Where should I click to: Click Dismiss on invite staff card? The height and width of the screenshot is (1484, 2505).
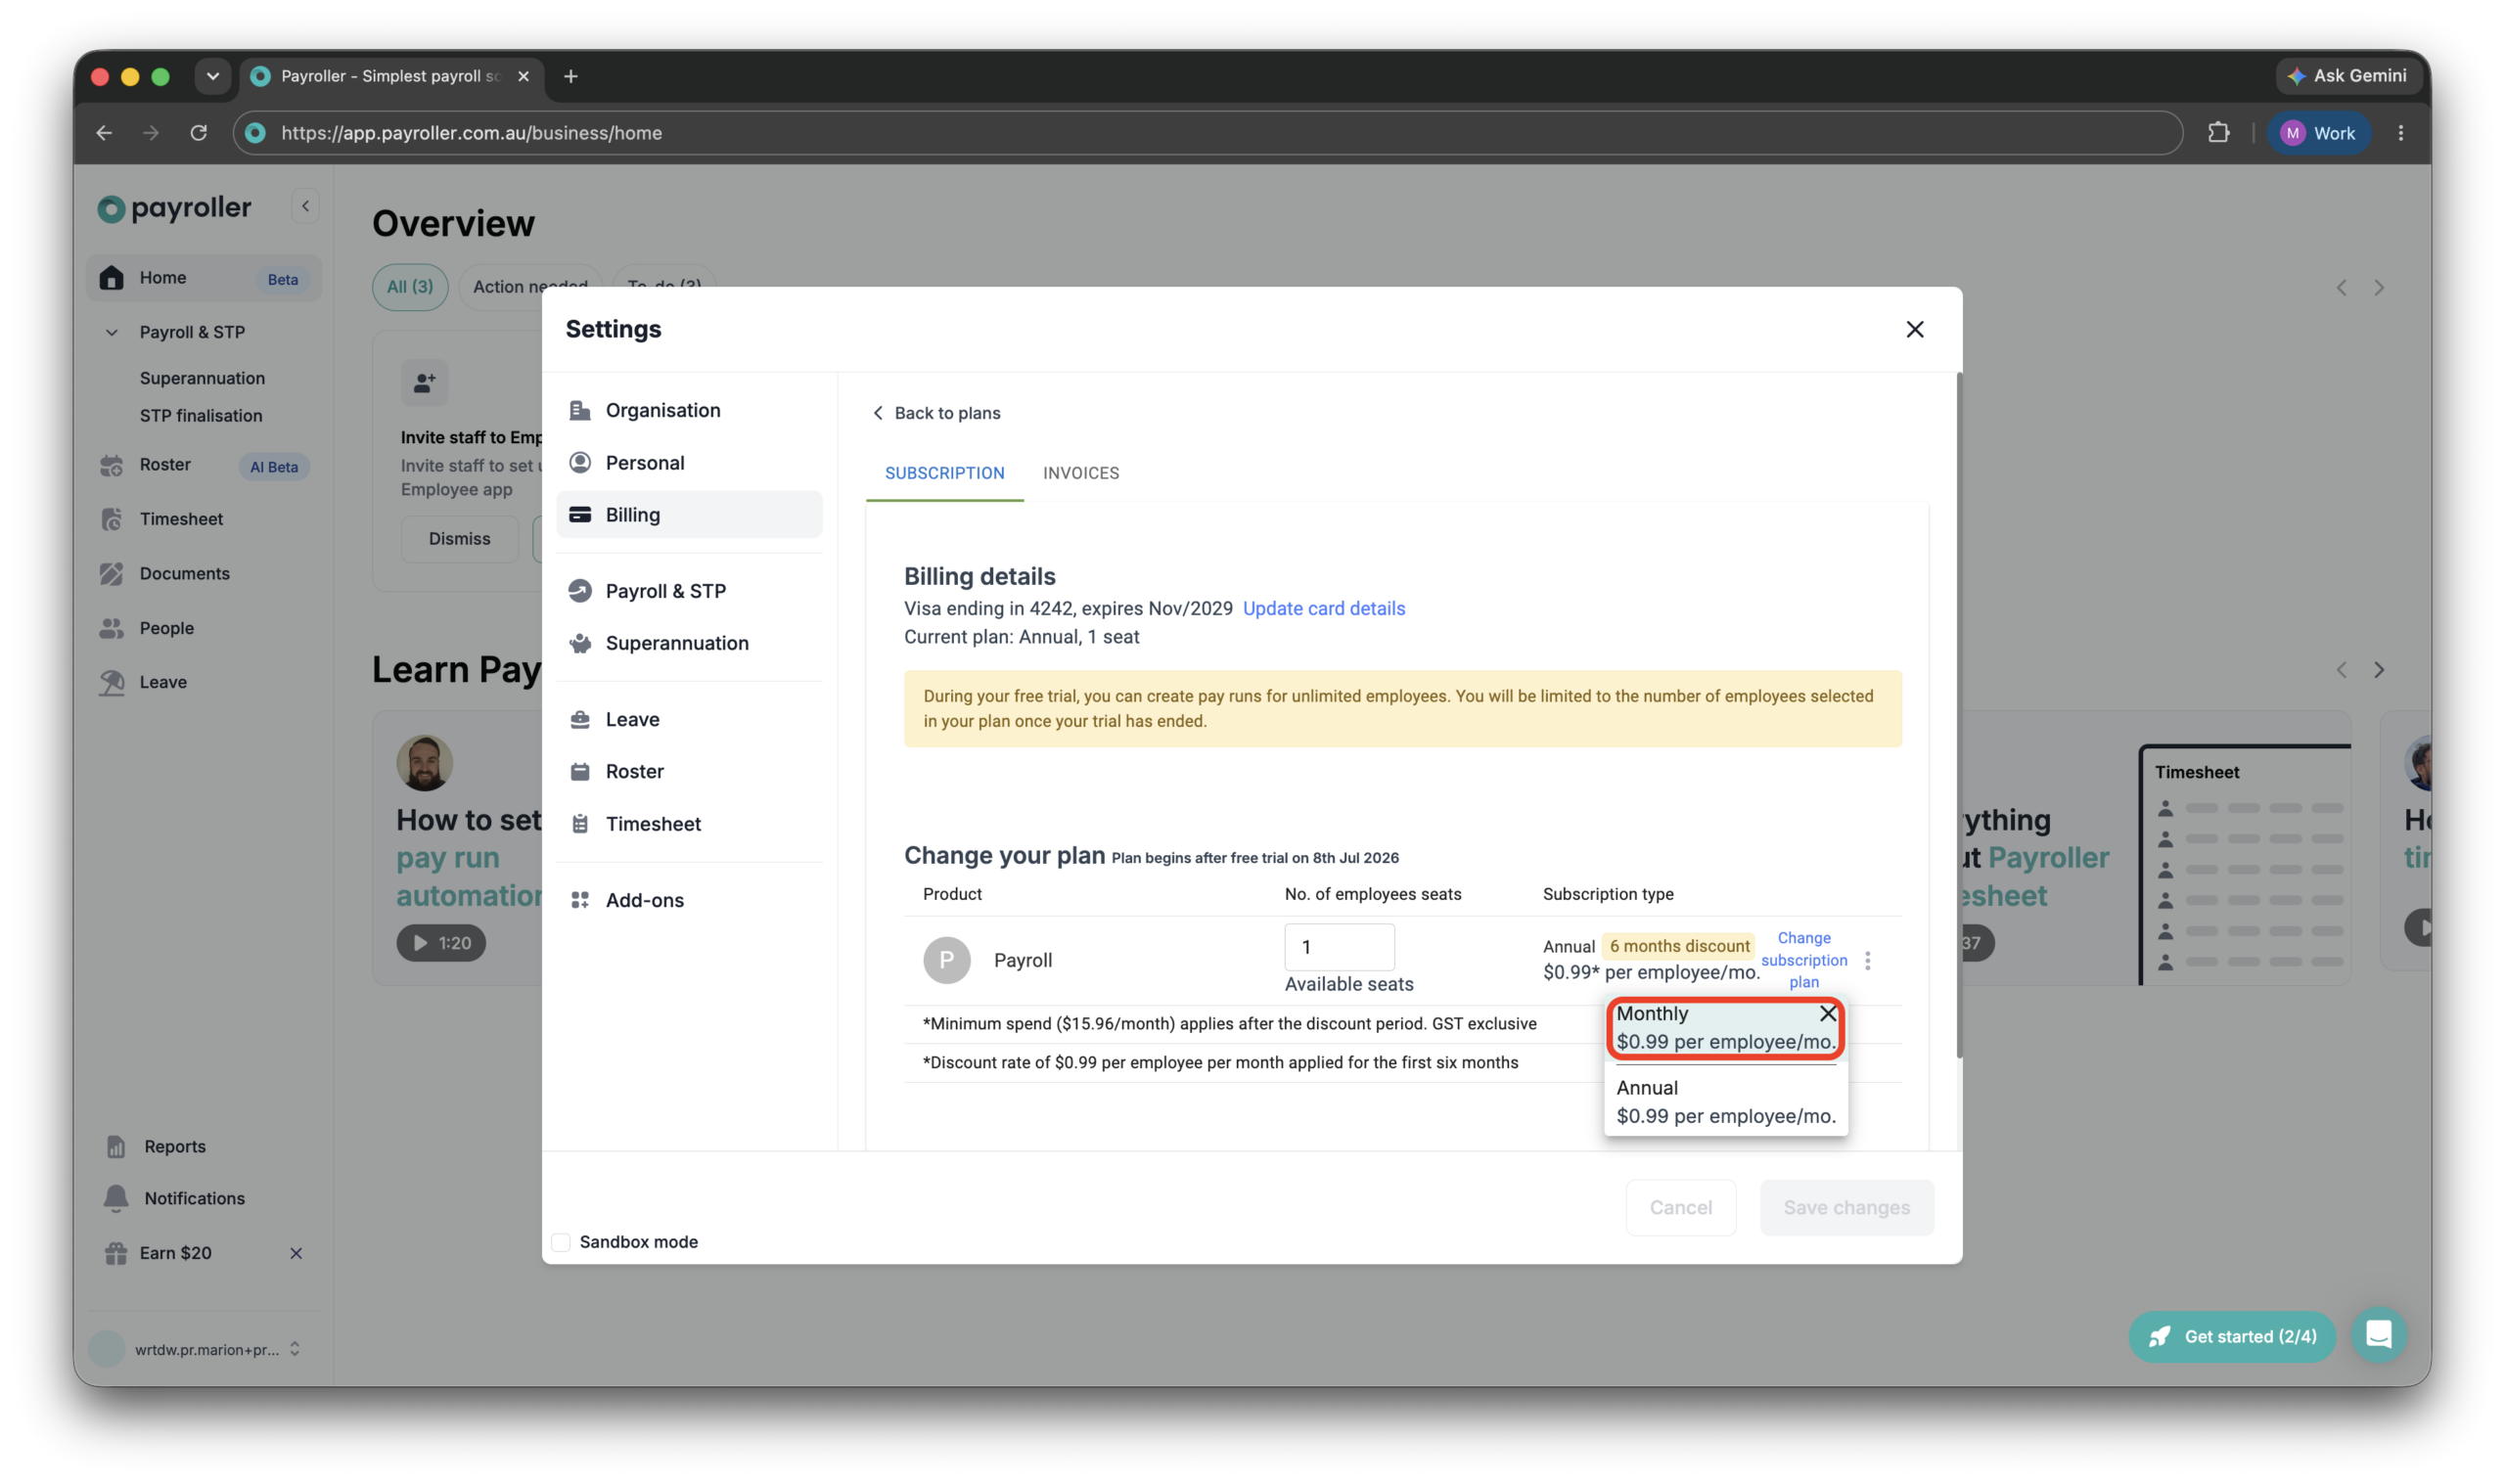[x=459, y=538]
